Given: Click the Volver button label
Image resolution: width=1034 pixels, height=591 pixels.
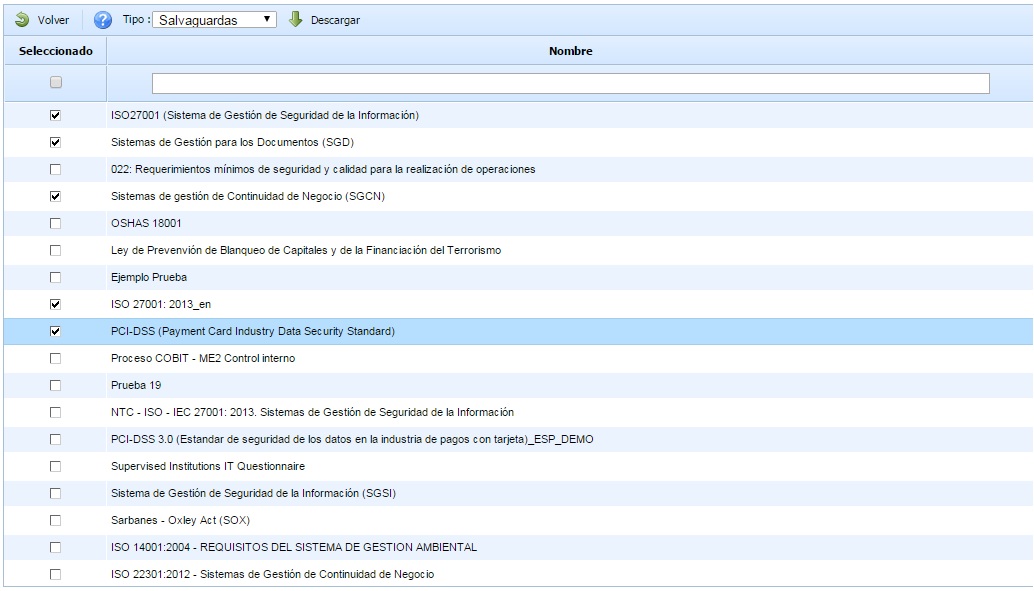Looking at the screenshot, I should pyautogui.click(x=53, y=20).
